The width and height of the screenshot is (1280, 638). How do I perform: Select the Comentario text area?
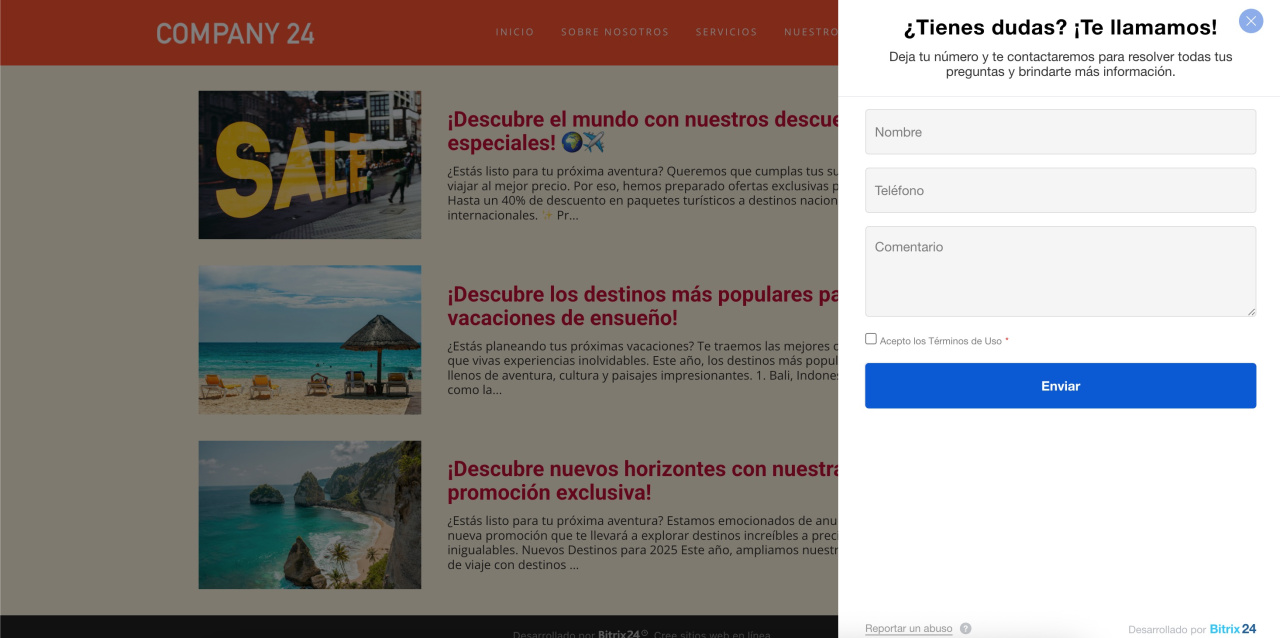click(1059, 271)
